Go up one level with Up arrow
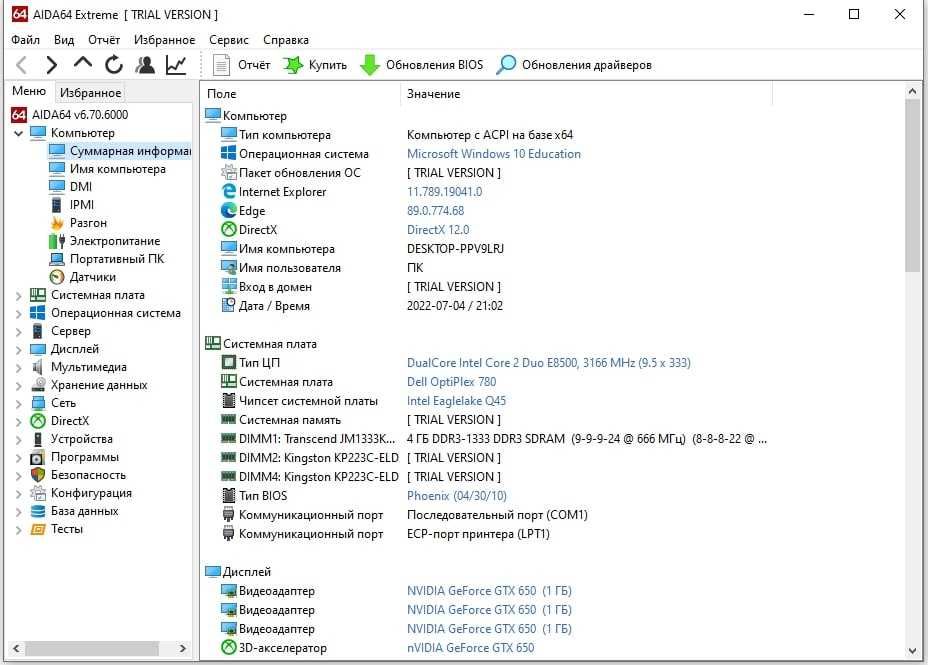This screenshot has height=665, width=928. tap(83, 63)
